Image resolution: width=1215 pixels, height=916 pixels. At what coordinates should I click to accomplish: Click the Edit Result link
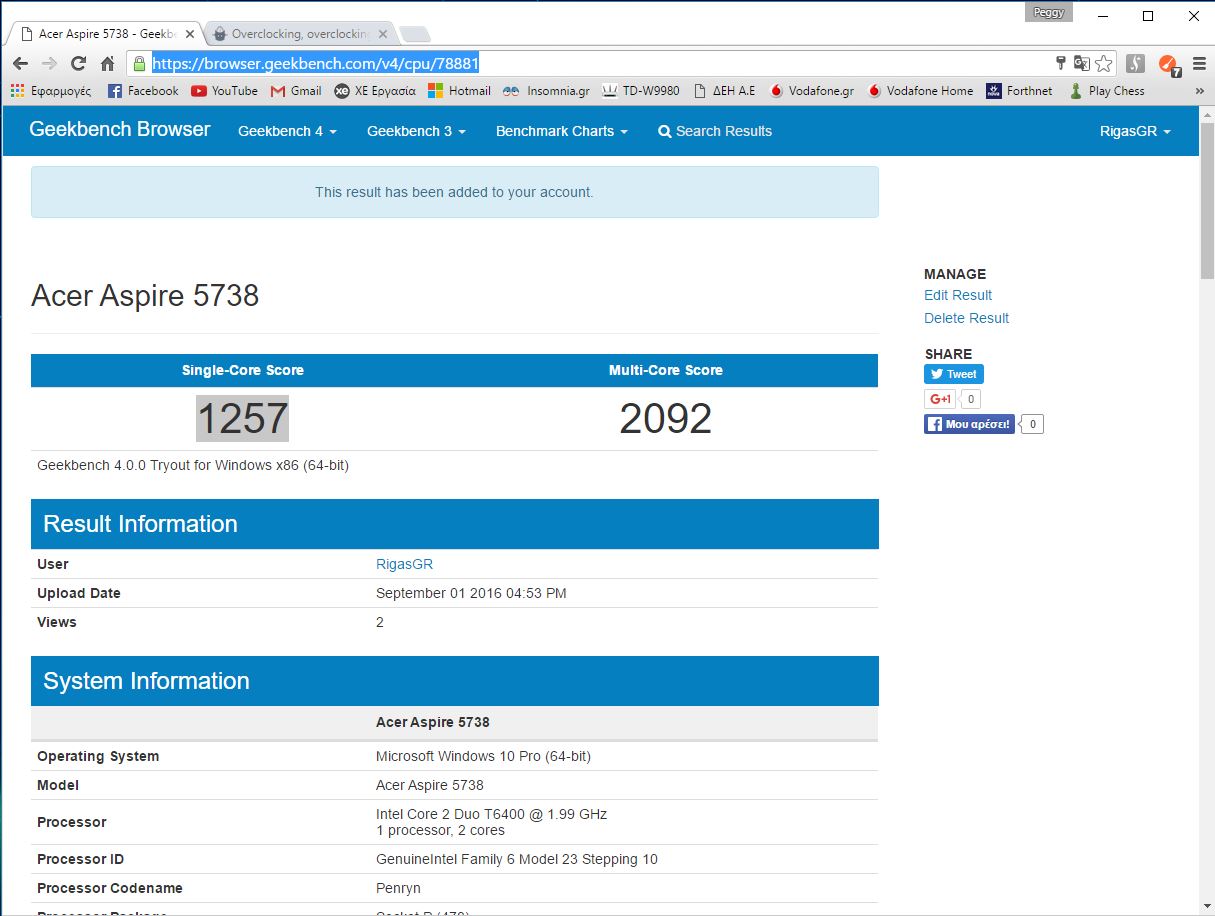(x=958, y=295)
